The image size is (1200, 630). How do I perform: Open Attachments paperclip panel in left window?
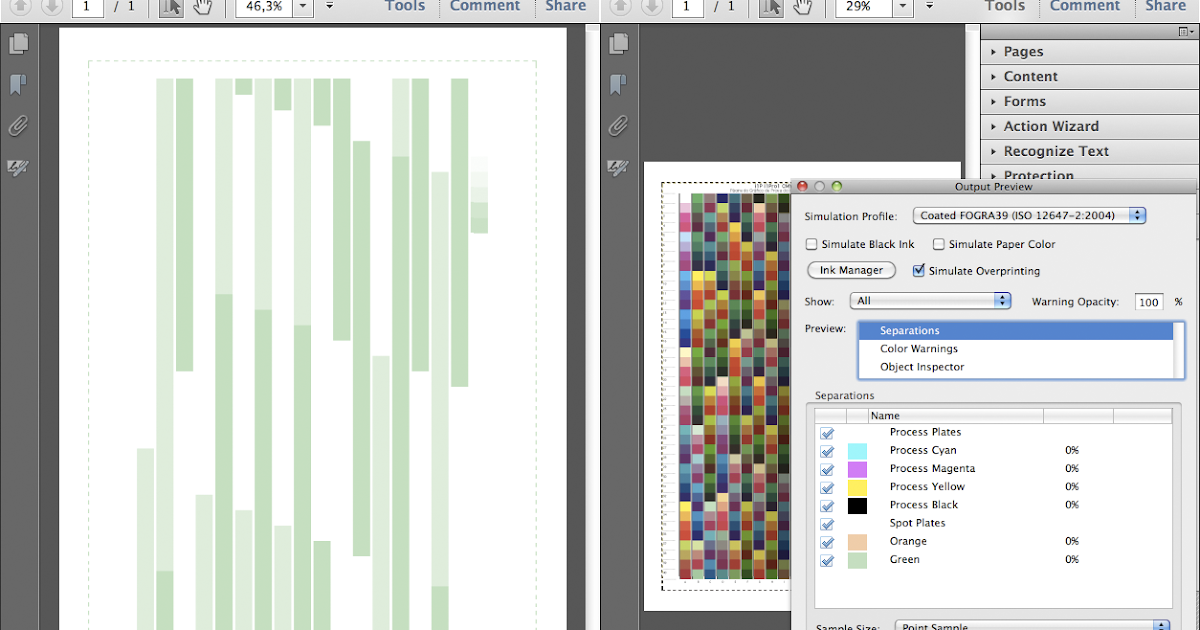tap(18, 126)
